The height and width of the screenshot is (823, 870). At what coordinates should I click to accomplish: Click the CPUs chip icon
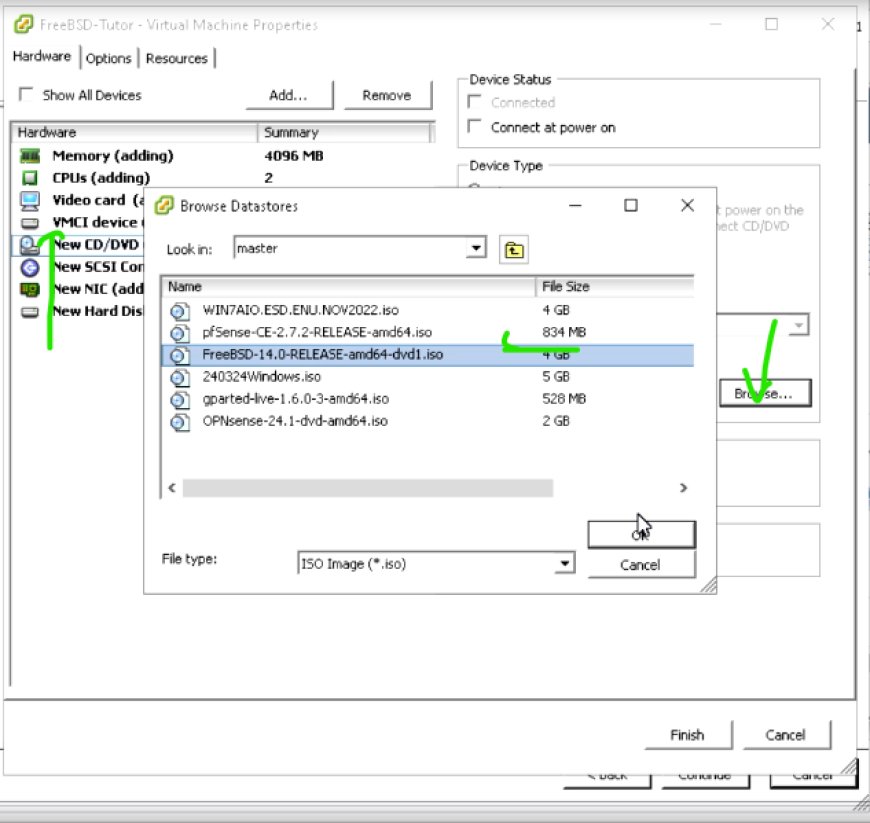tap(30, 178)
